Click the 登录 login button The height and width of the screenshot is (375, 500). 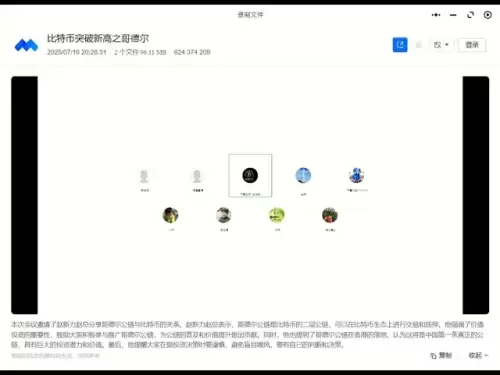pyautogui.click(x=472, y=45)
